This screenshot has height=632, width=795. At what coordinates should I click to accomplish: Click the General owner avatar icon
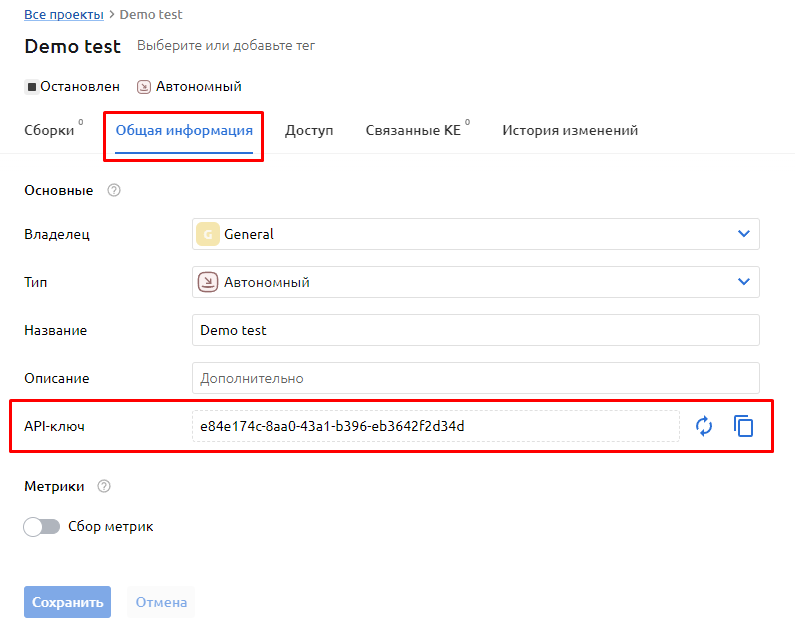(x=208, y=234)
